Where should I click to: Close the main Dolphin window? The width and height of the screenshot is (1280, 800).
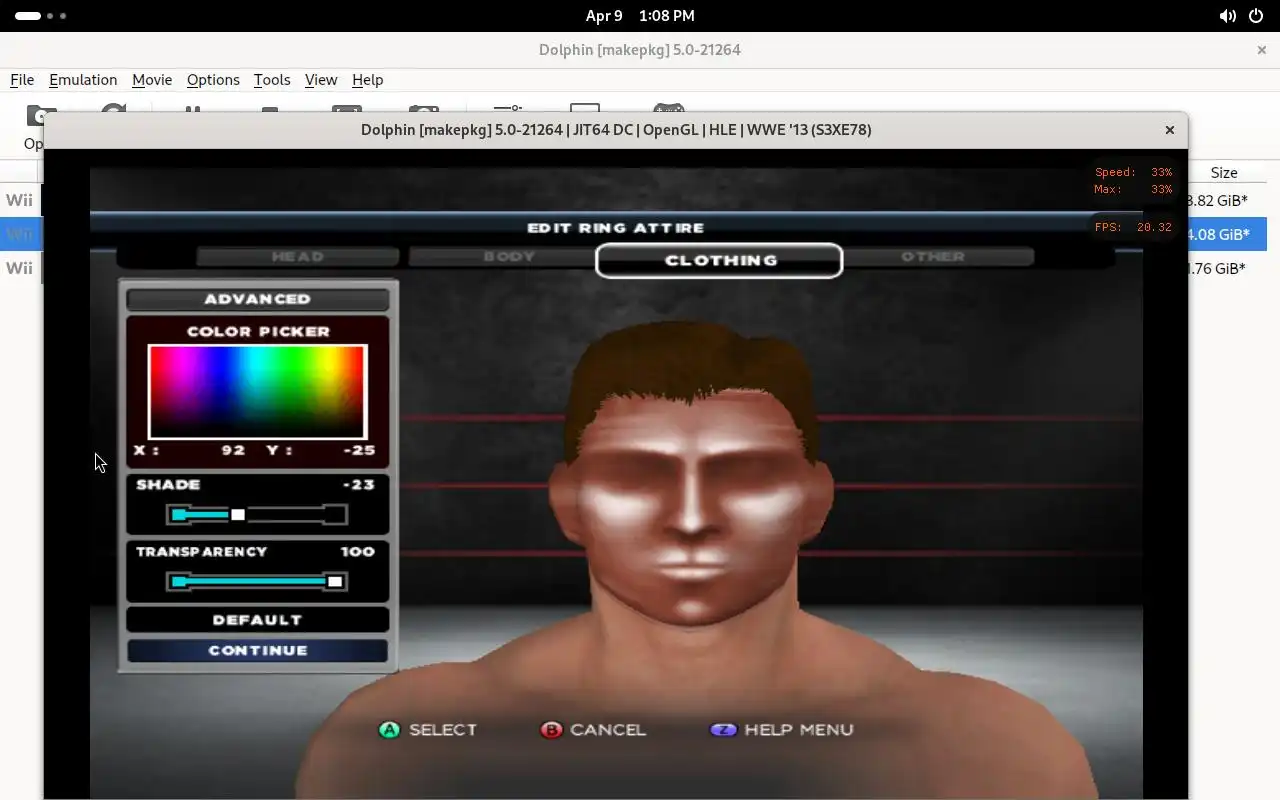click(x=1261, y=49)
